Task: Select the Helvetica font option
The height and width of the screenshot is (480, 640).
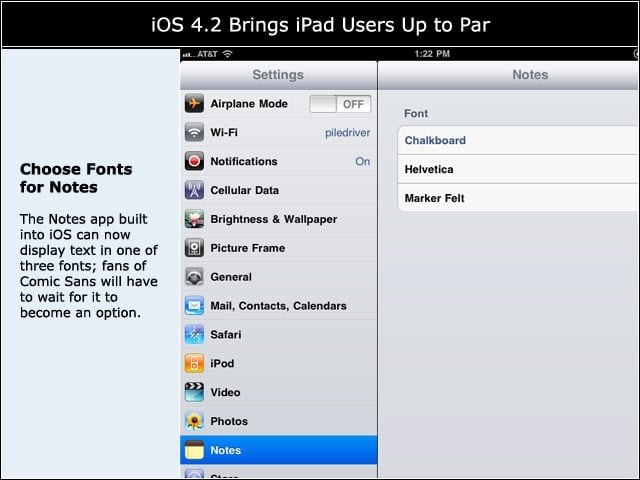Action: [x=519, y=169]
